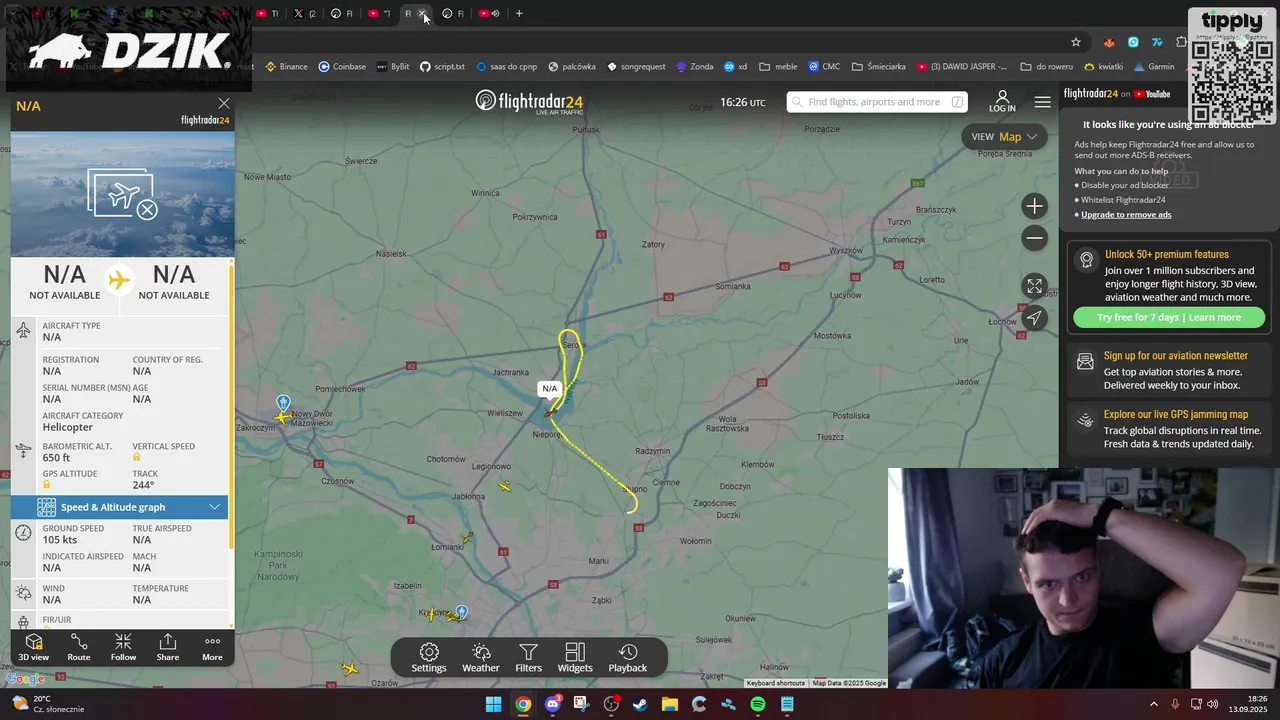This screenshot has height=720, width=1280.
Task: Open Spotify from the taskbar
Action: (x=758, y=704)
